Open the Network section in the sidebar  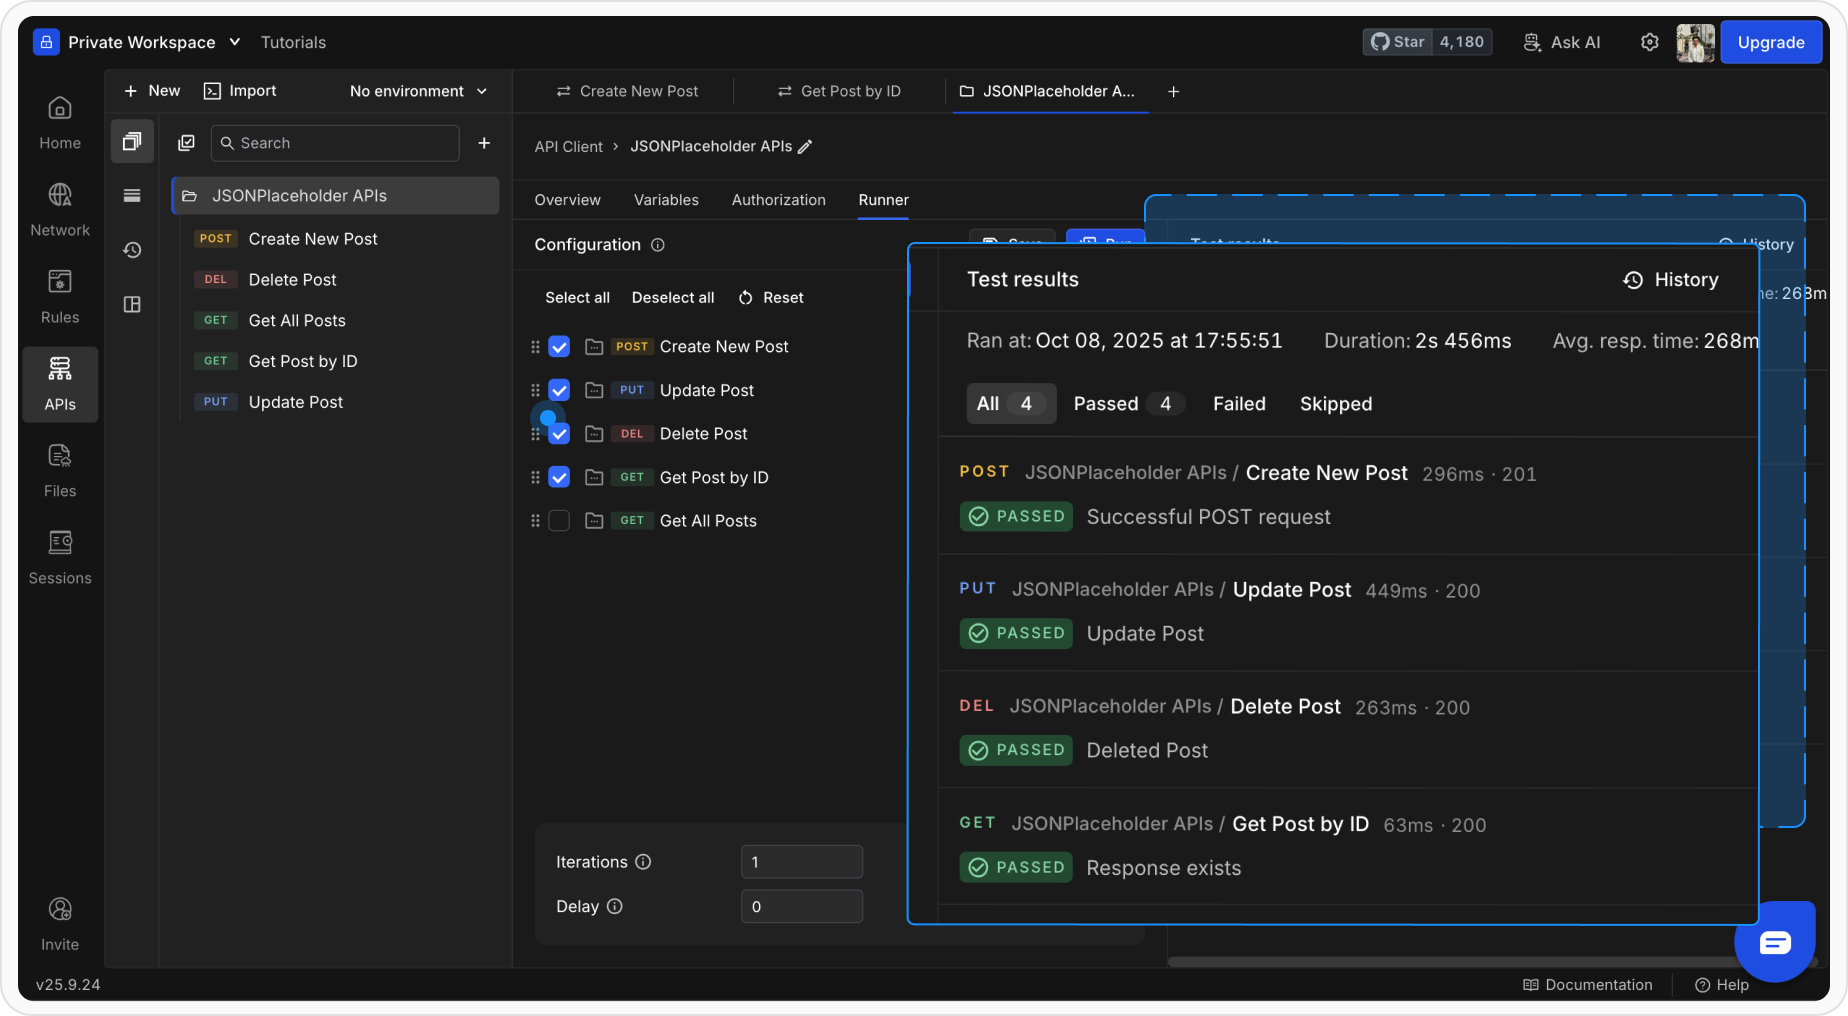[x=60, y=208]
